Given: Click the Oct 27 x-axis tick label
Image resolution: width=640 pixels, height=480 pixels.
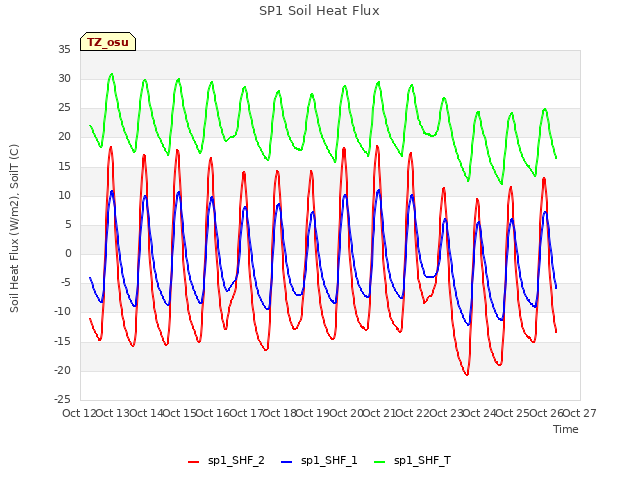Looking at the screenshot, I should (x=579, y=413).
